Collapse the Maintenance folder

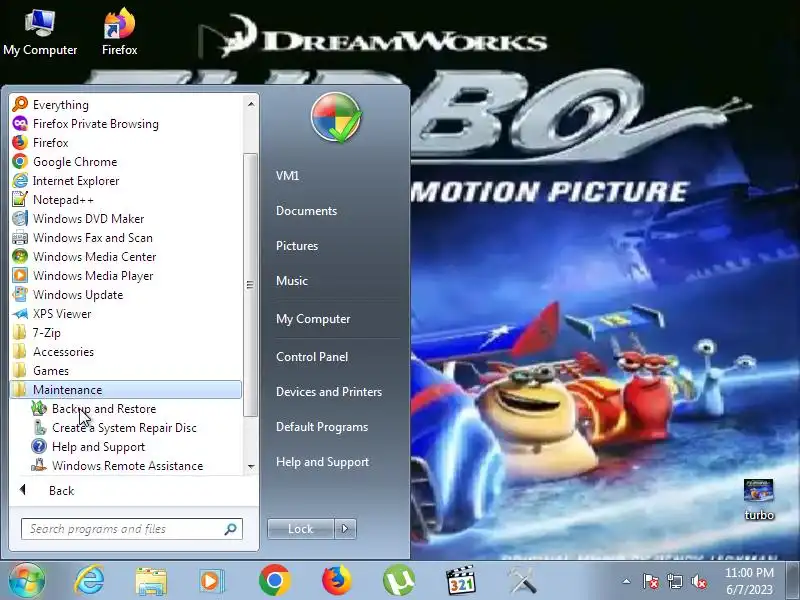[x=126, y=389]
